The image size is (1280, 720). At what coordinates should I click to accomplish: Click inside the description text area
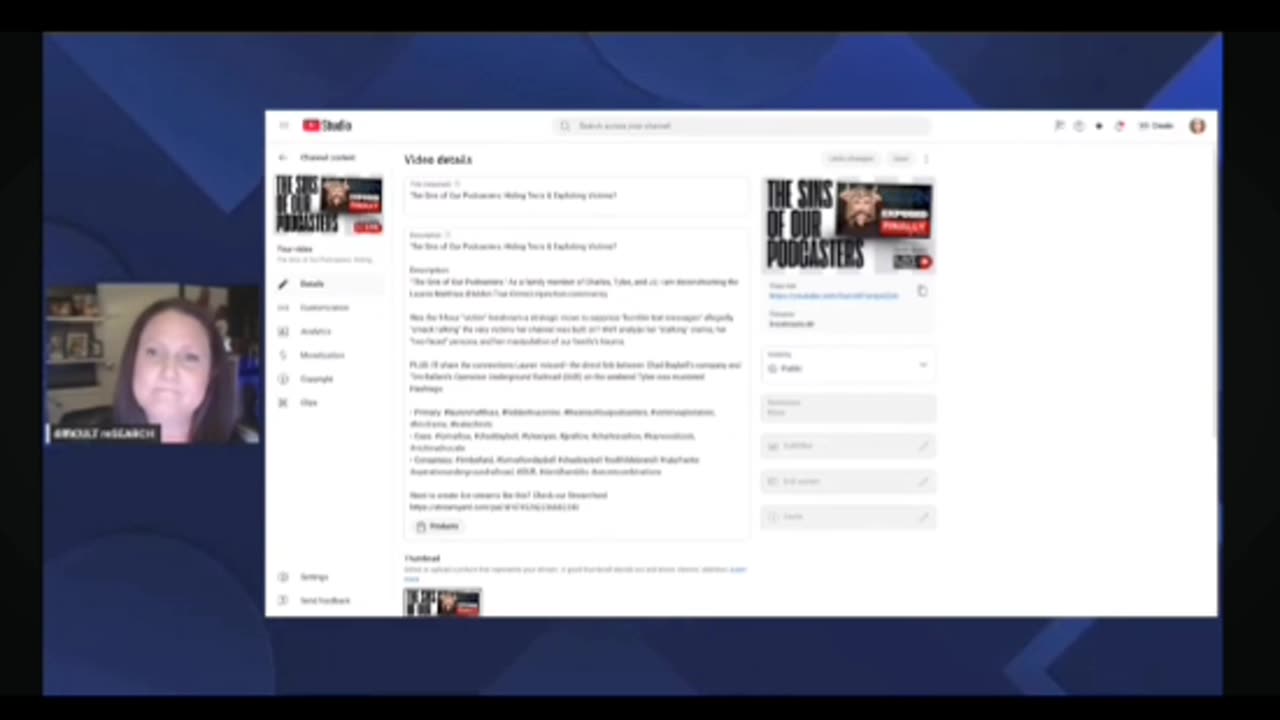pyautogui.click(x=576, y=382)
